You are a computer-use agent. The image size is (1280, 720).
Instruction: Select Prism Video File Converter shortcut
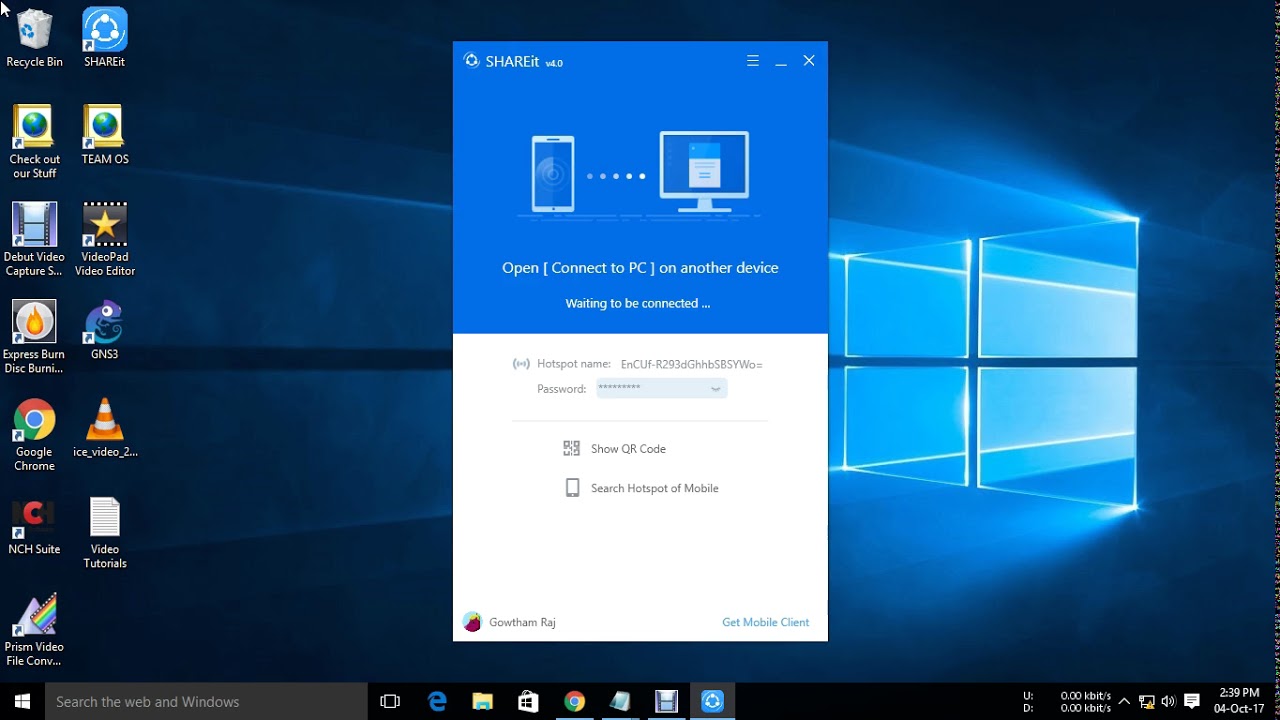click(x=34, y=630)
